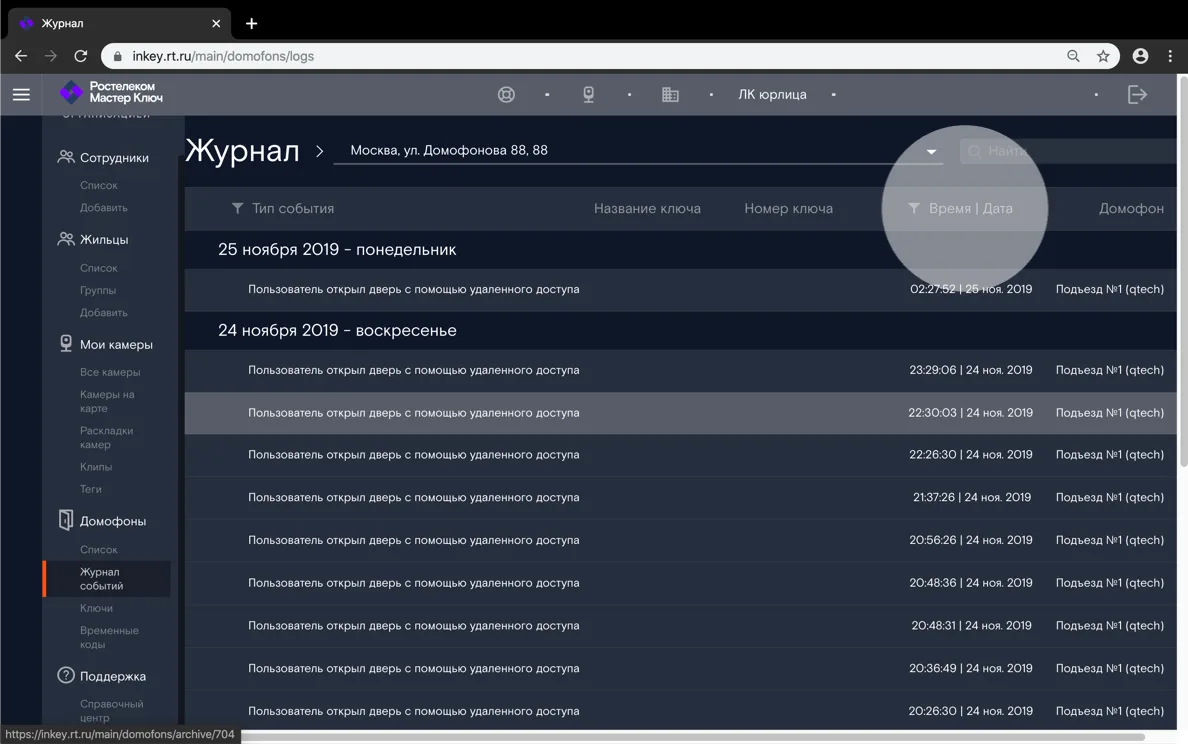Open Временные коды in sidebar

109,637
